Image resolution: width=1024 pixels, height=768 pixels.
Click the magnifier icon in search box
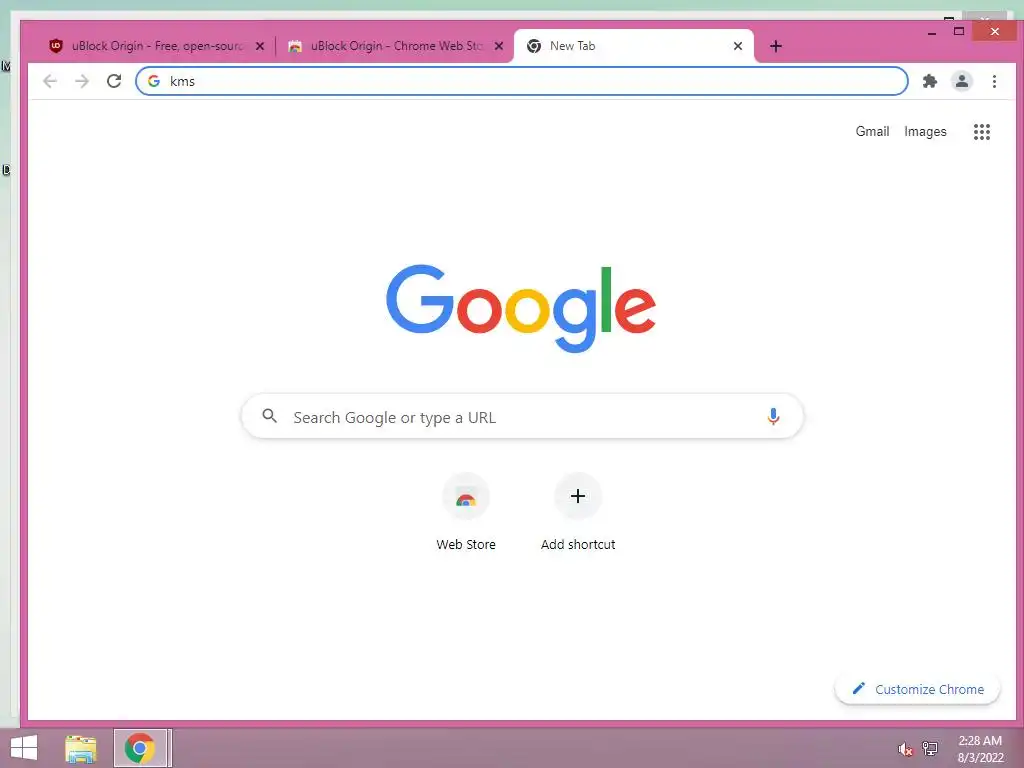click(269, 415)
